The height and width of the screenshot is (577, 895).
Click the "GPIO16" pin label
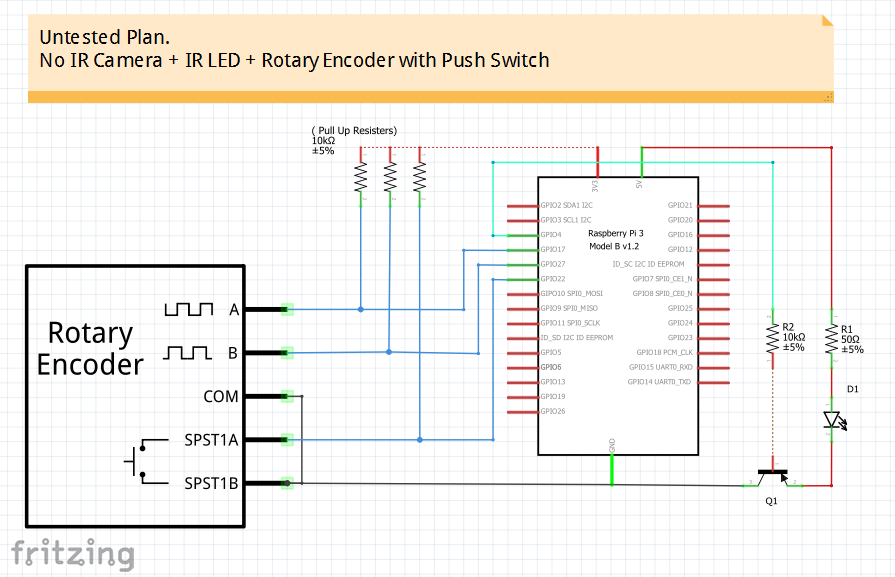tap(680, 235)
